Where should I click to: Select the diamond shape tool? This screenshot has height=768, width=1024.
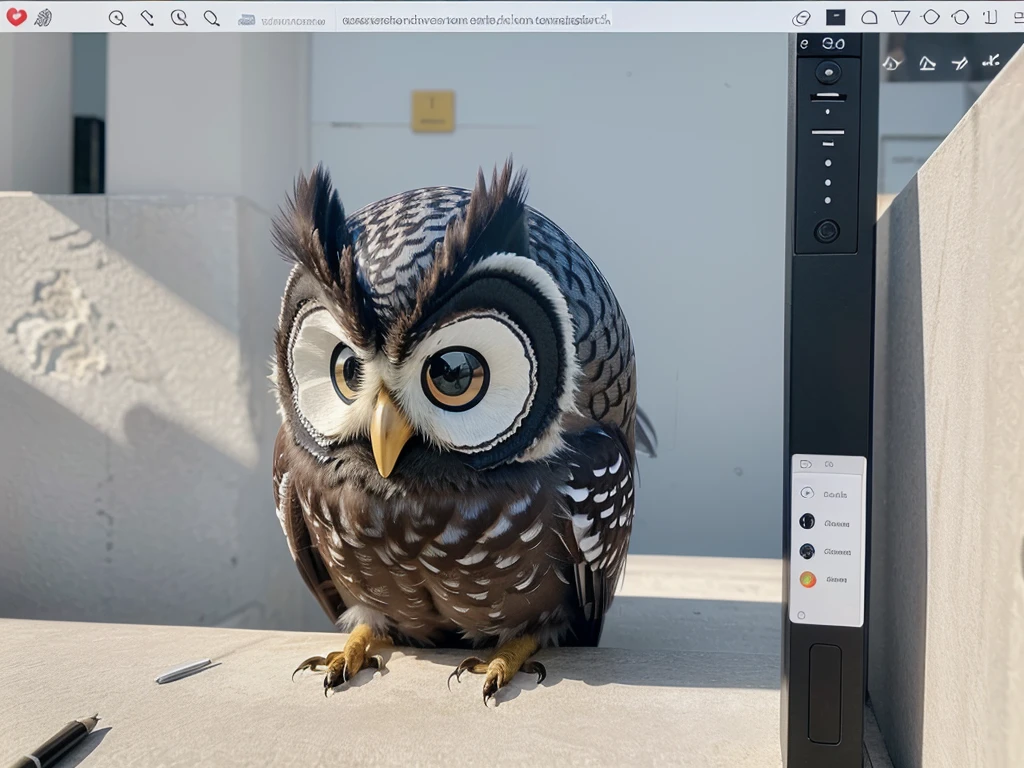click(x=930, y=17)
